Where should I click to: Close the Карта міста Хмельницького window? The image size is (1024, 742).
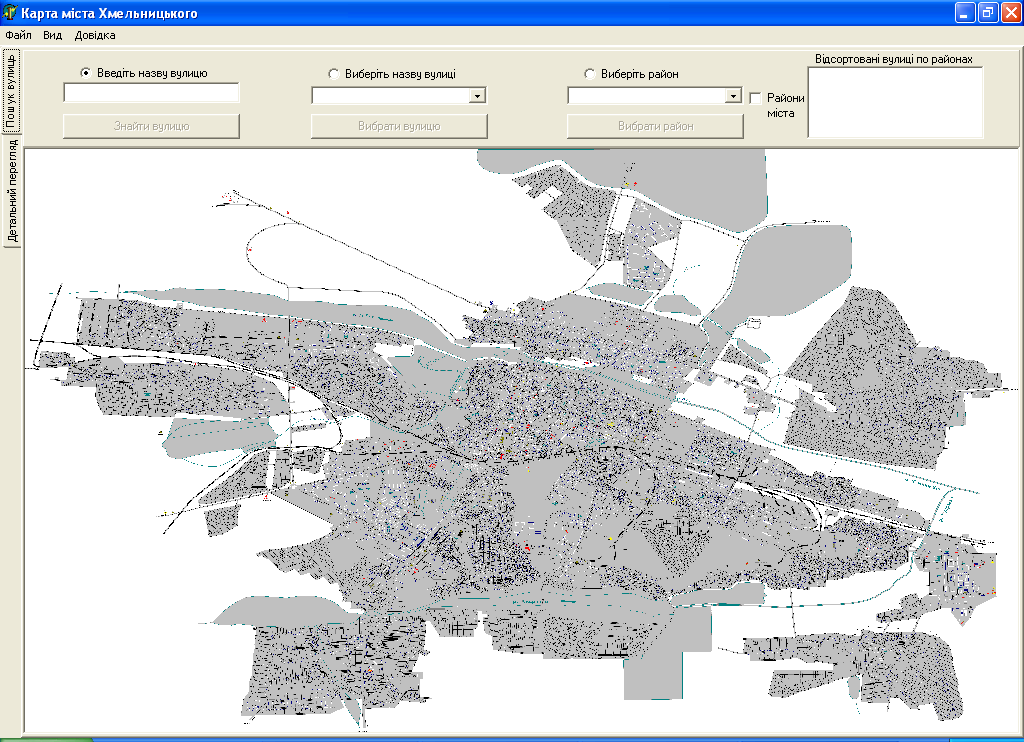pyautogui.click(x=1011, y=13)
